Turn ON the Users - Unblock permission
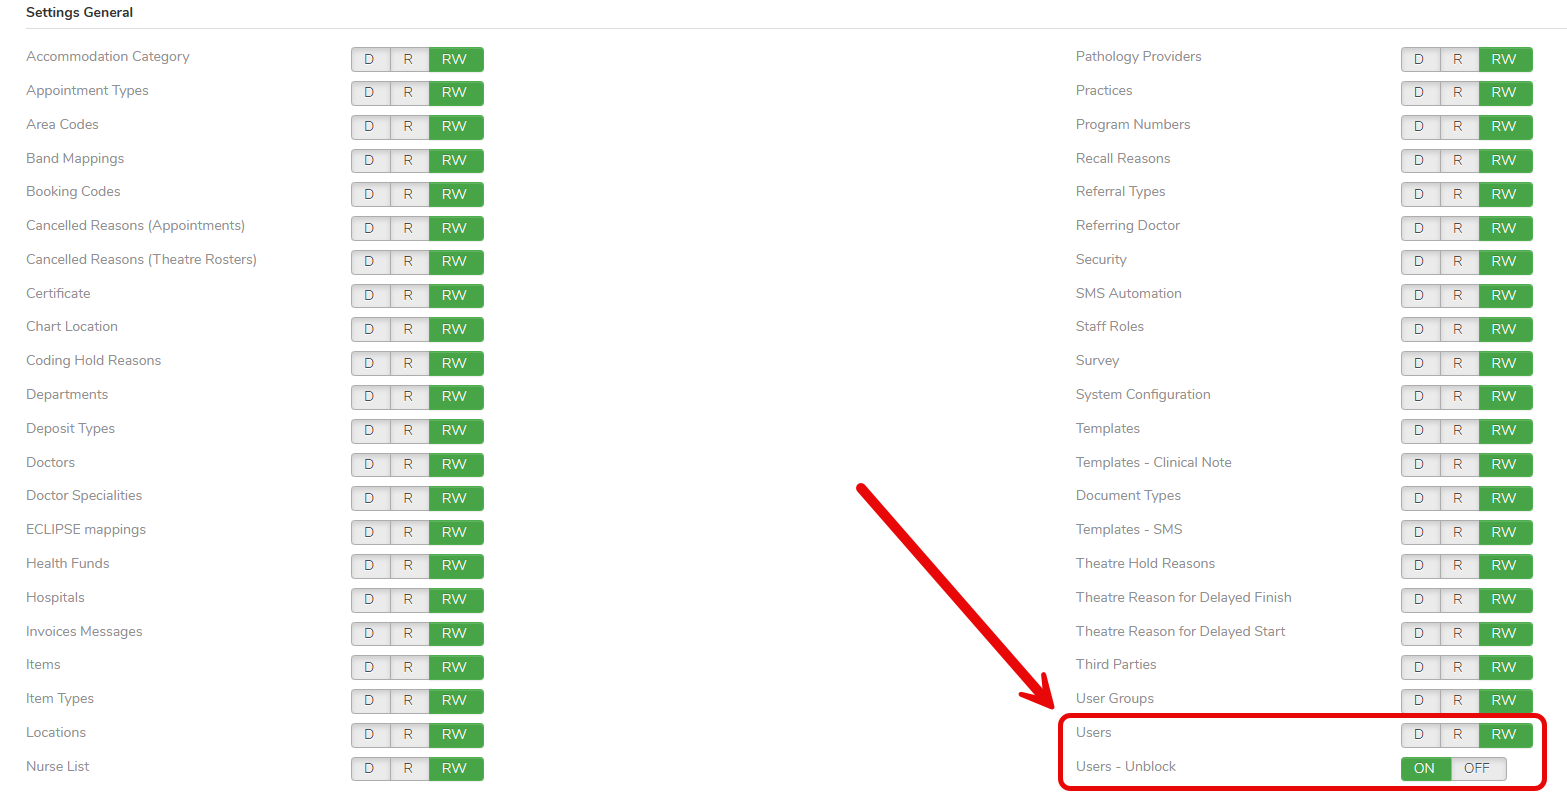This screenshot has width=1567, height=798. 1425,768
